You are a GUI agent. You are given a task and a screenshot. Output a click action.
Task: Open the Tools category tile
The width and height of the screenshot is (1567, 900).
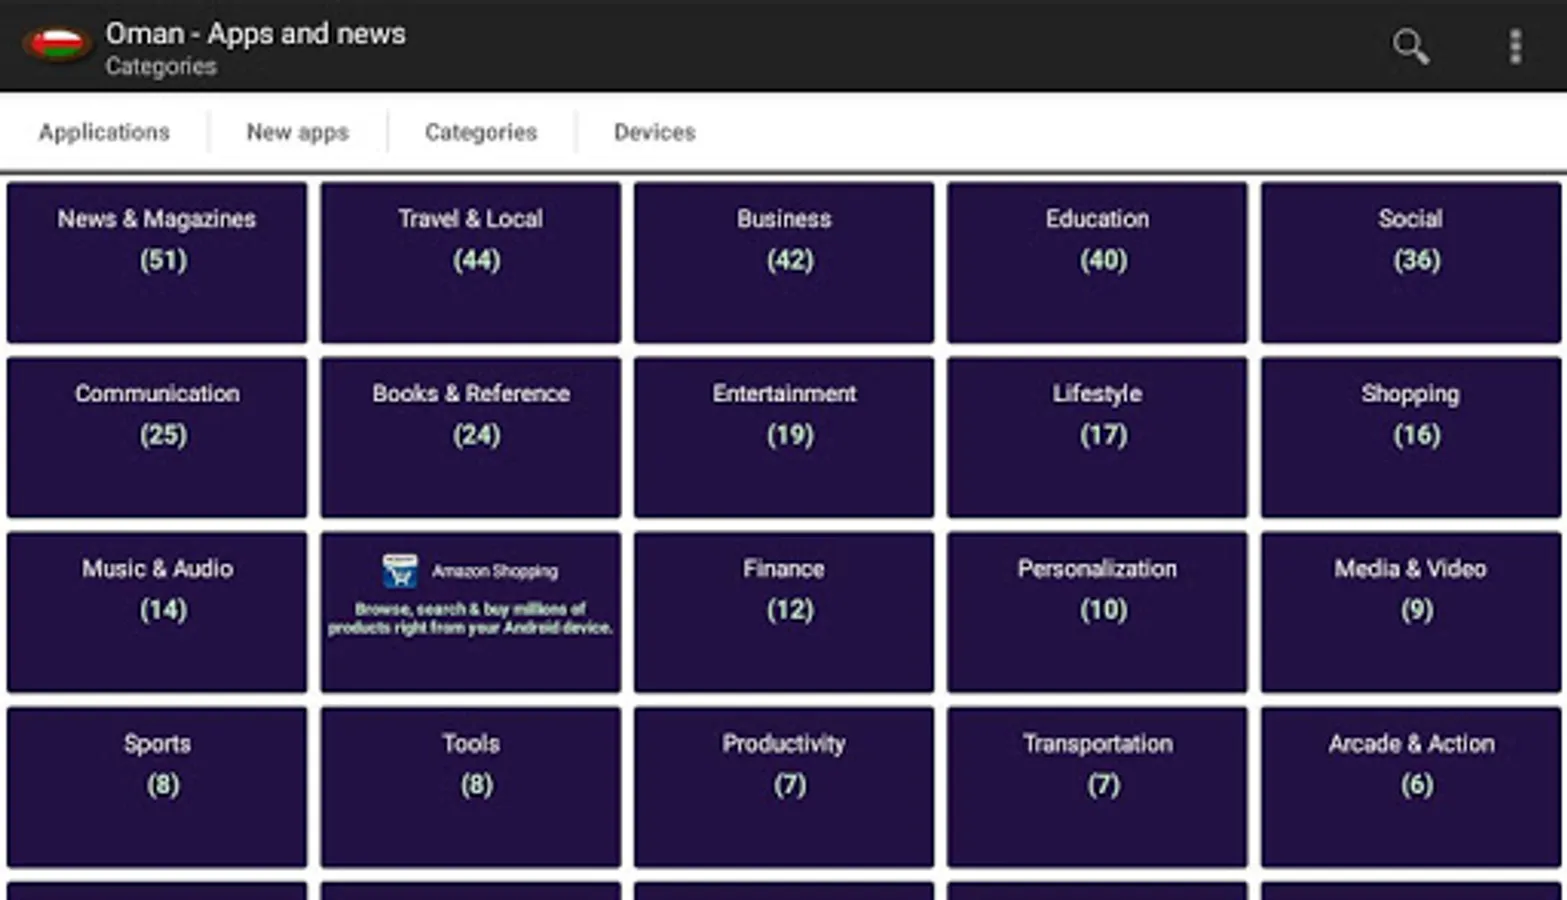pos(470,787)
